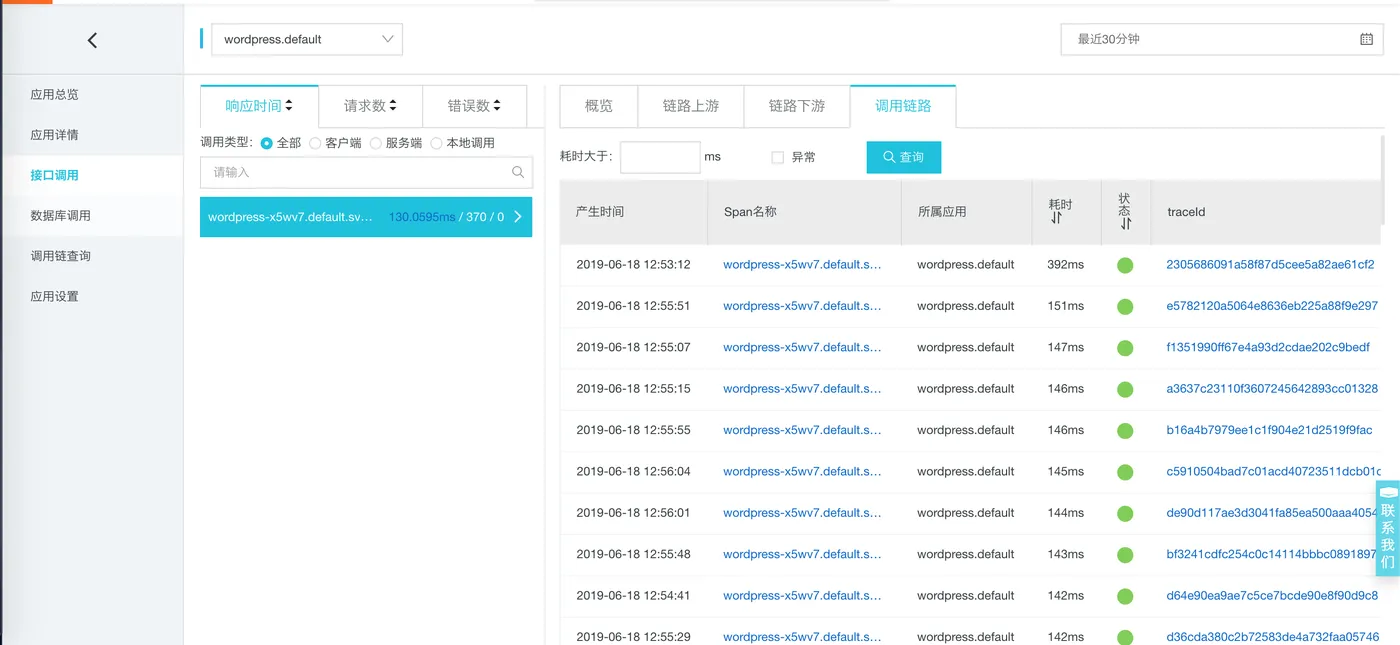The width and height of the screenshot is (1400, 645).
Task: Click the green status dot for the 392ms row
Action: (x=1125, y=265)
